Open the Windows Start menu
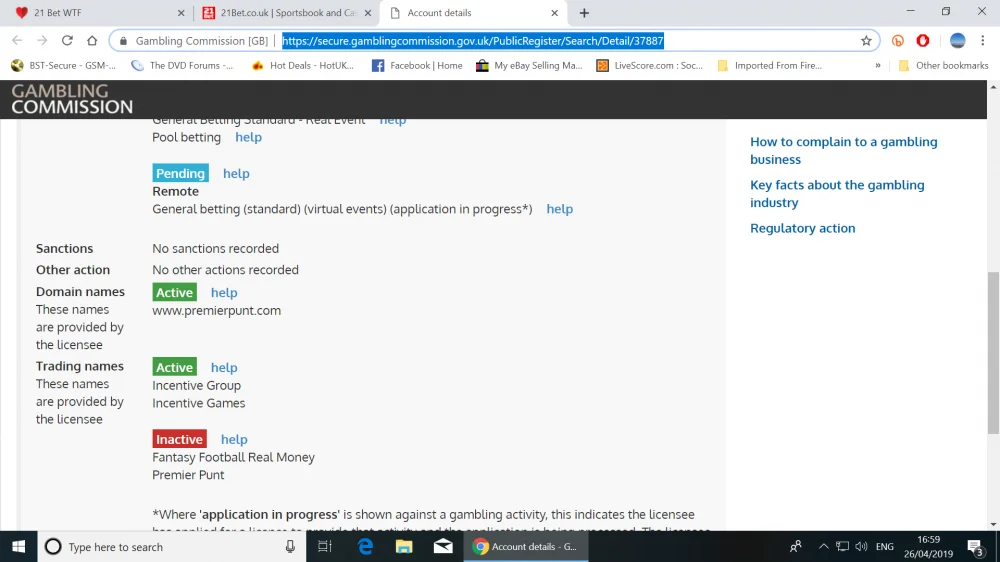This screenshot has width=1000, height=562. click(x=18, y=547)
